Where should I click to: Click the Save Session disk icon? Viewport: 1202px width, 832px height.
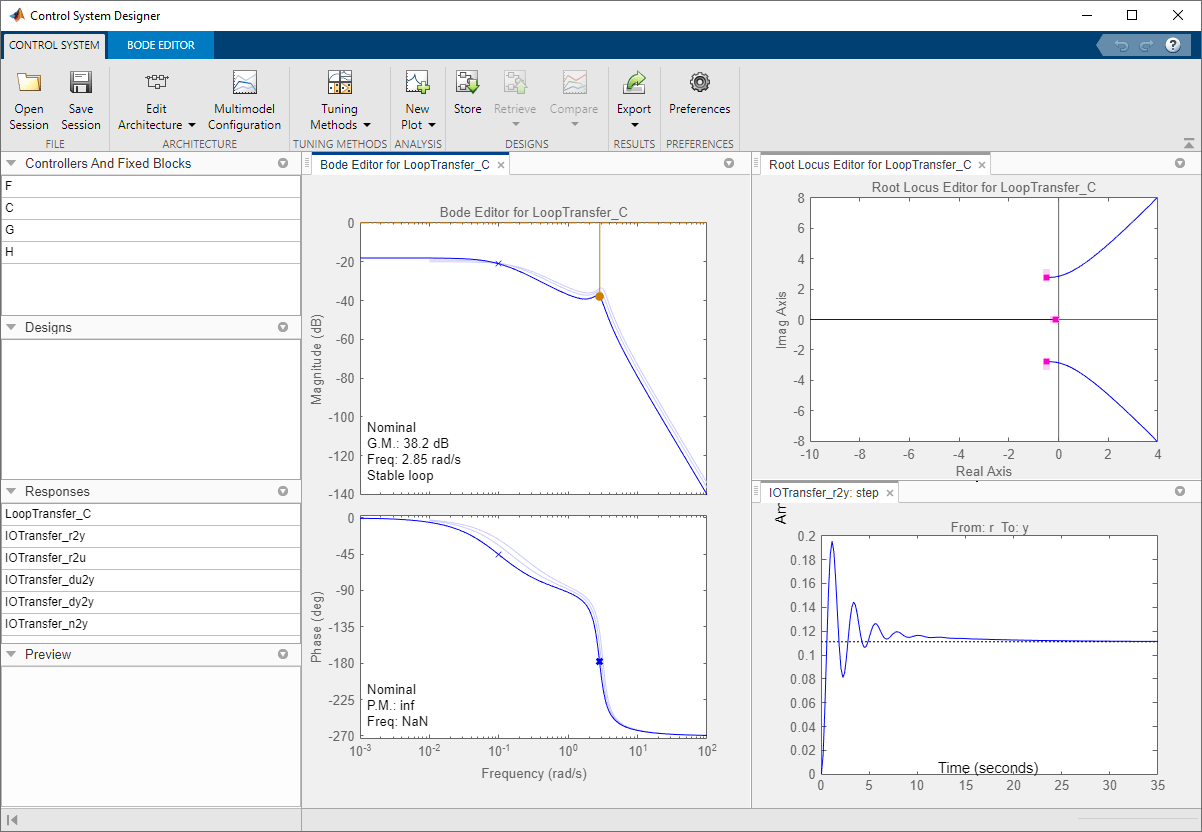click(x=80, y=84)
